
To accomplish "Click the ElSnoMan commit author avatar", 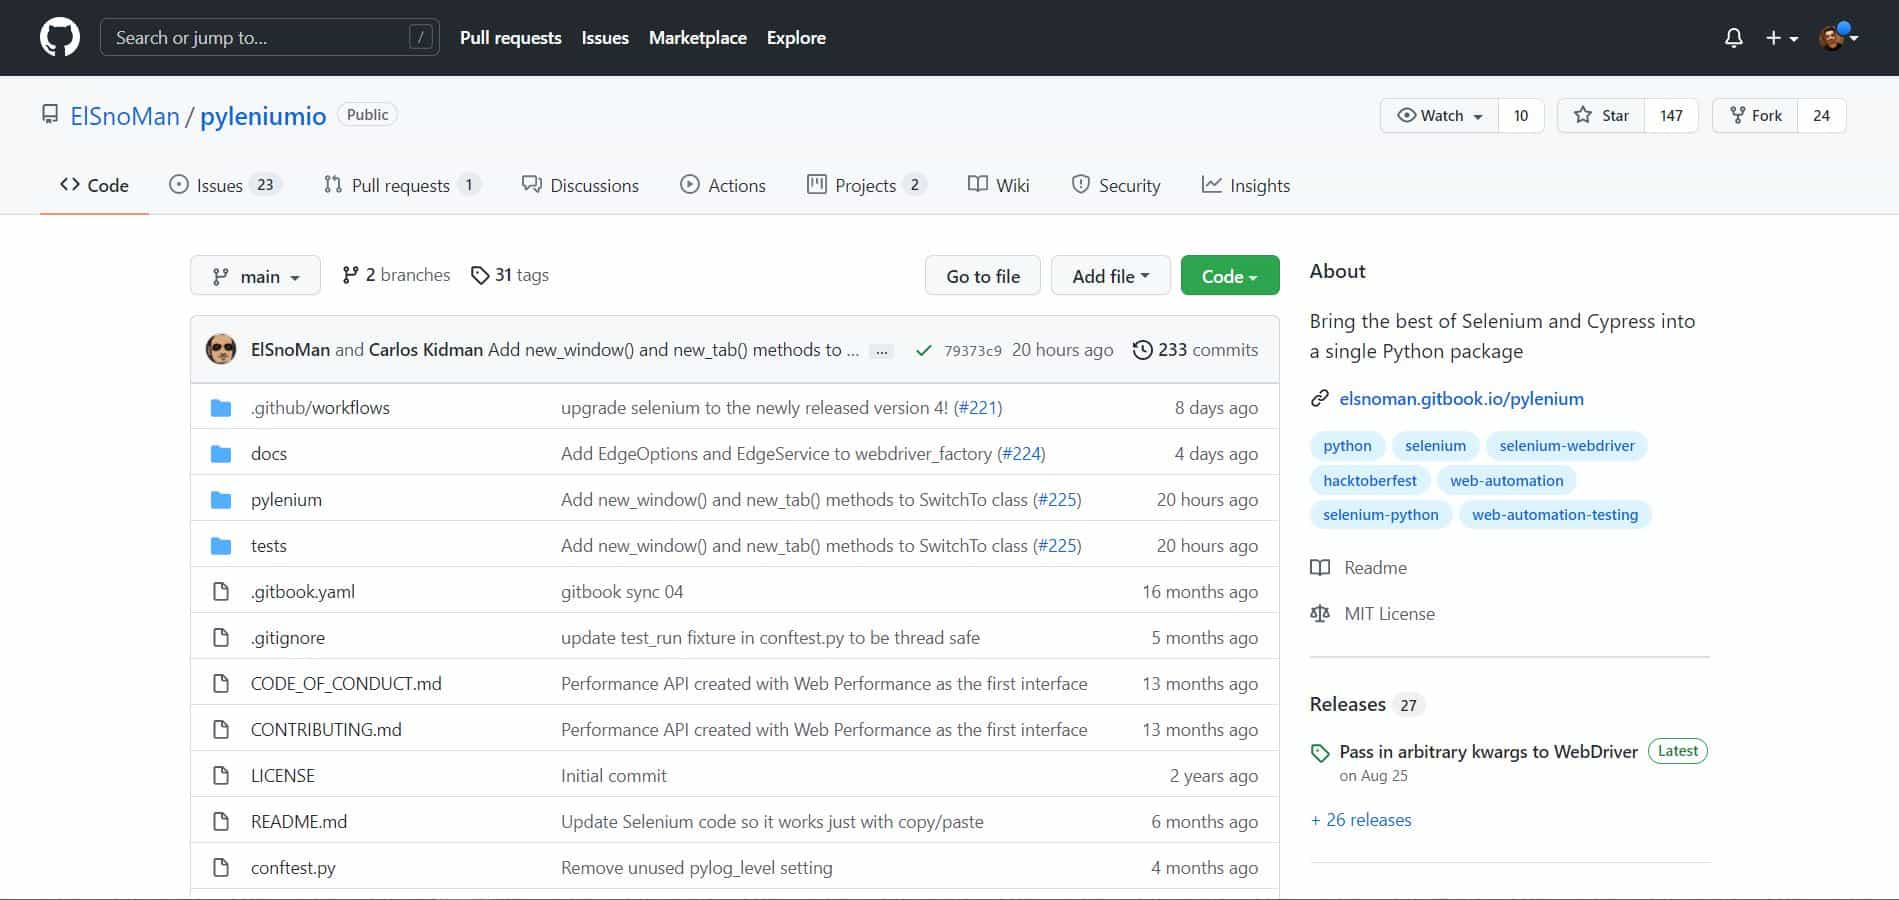I will pos(221,349).
